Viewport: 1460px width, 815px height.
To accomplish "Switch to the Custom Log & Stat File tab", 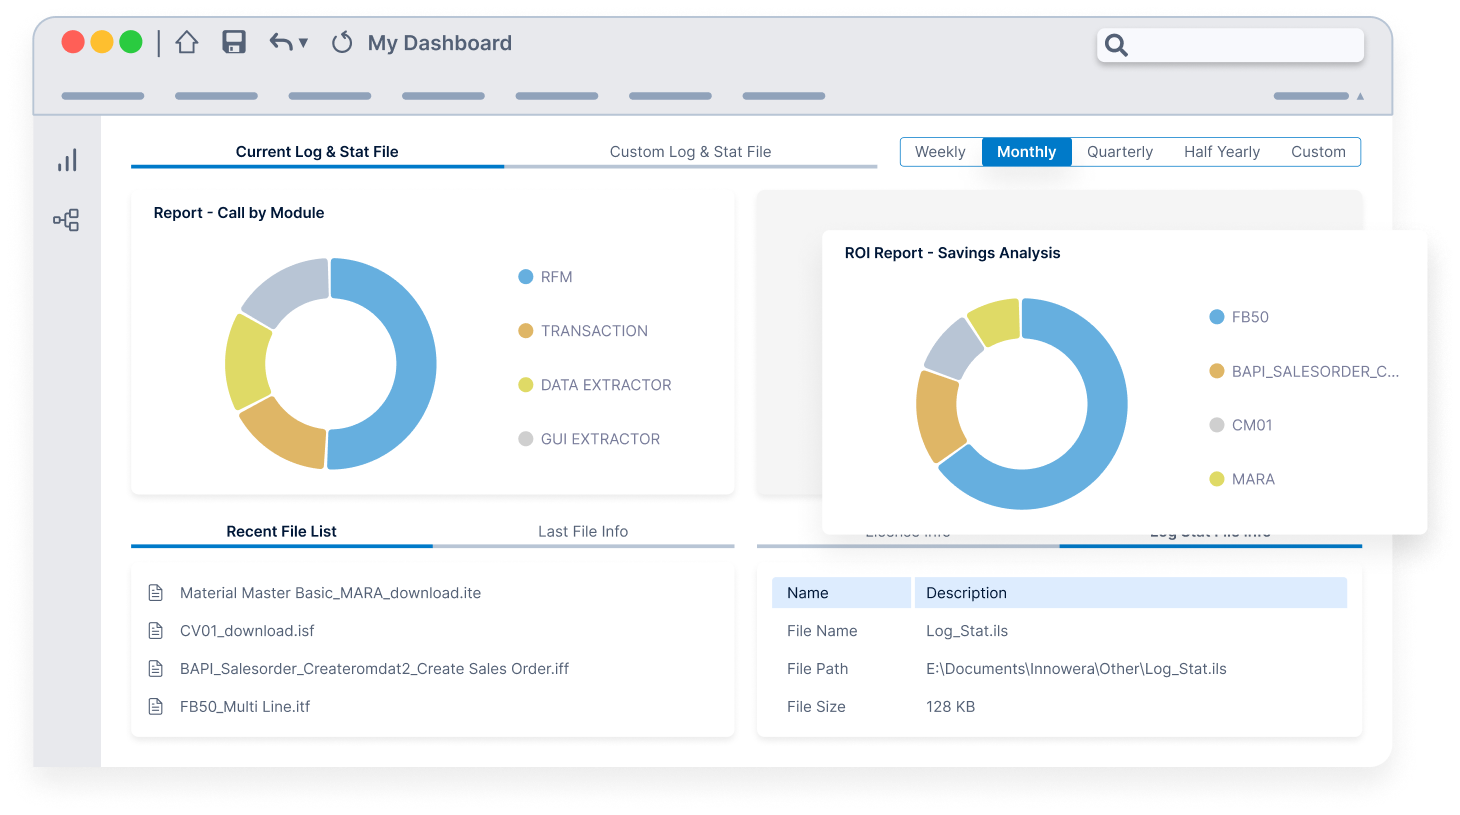I will click(690, 151).
